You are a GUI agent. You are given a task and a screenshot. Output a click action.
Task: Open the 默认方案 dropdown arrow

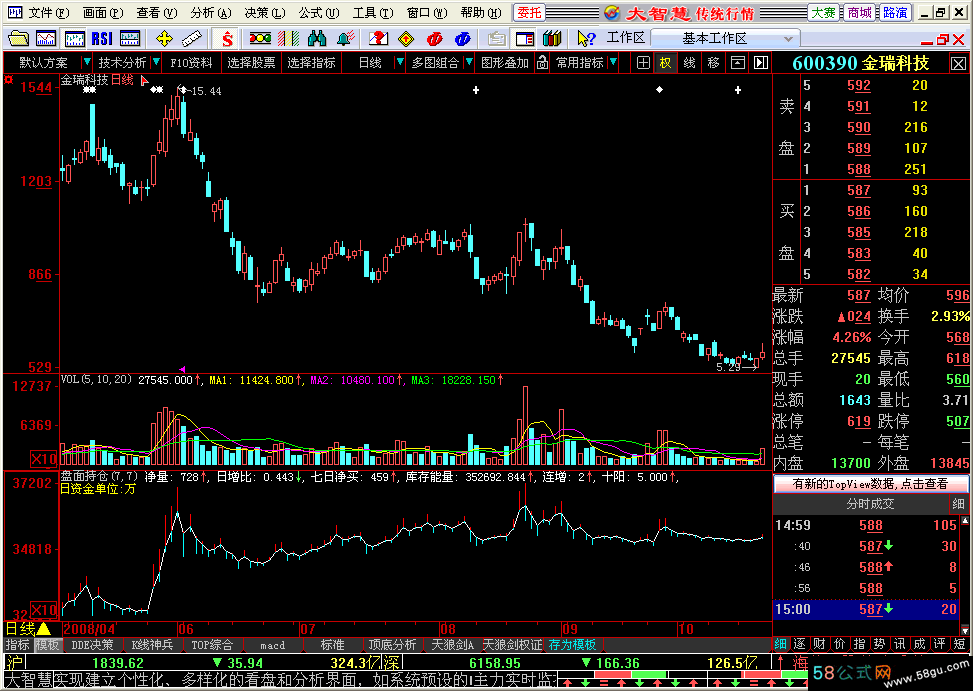coord(87,62)
